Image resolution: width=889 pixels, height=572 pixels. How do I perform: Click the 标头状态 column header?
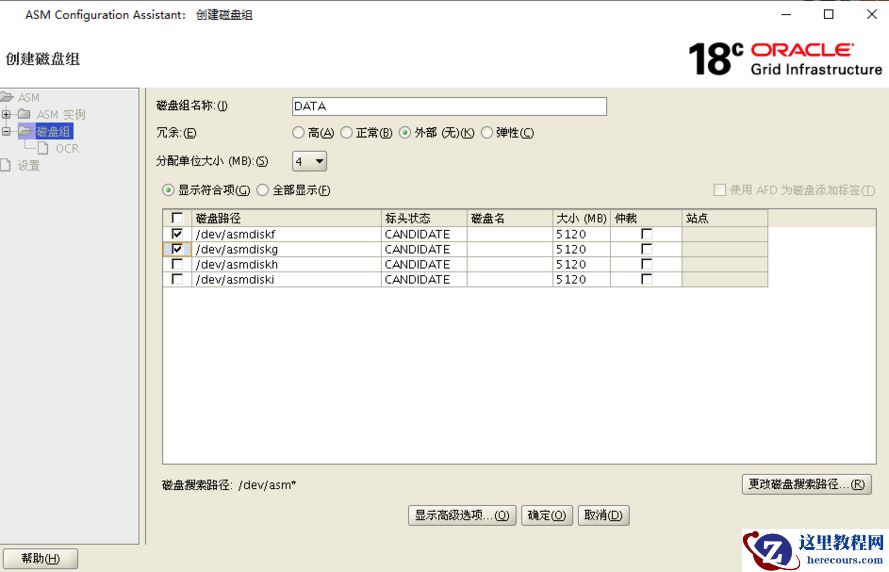tap(424, 218)
